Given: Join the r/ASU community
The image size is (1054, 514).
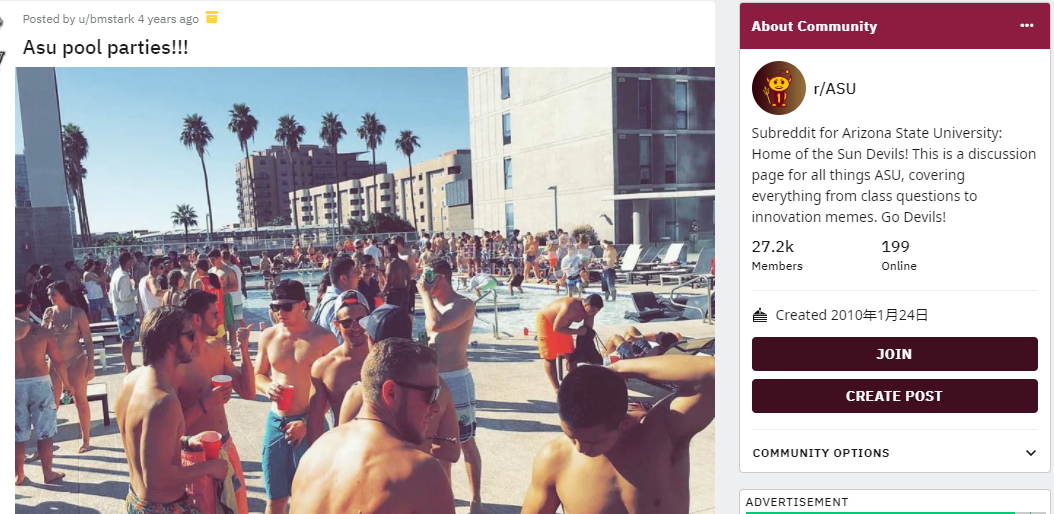Looking at the screenshot, I should click(894, 354).
